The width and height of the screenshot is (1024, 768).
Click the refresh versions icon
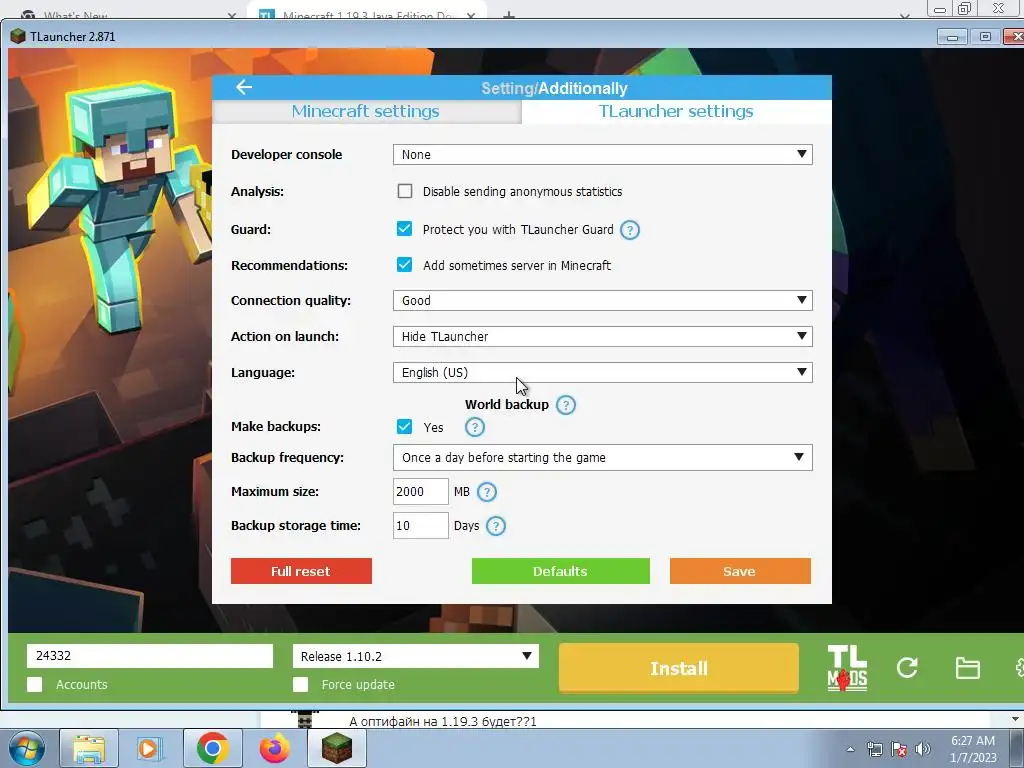(x=907, y=667)
